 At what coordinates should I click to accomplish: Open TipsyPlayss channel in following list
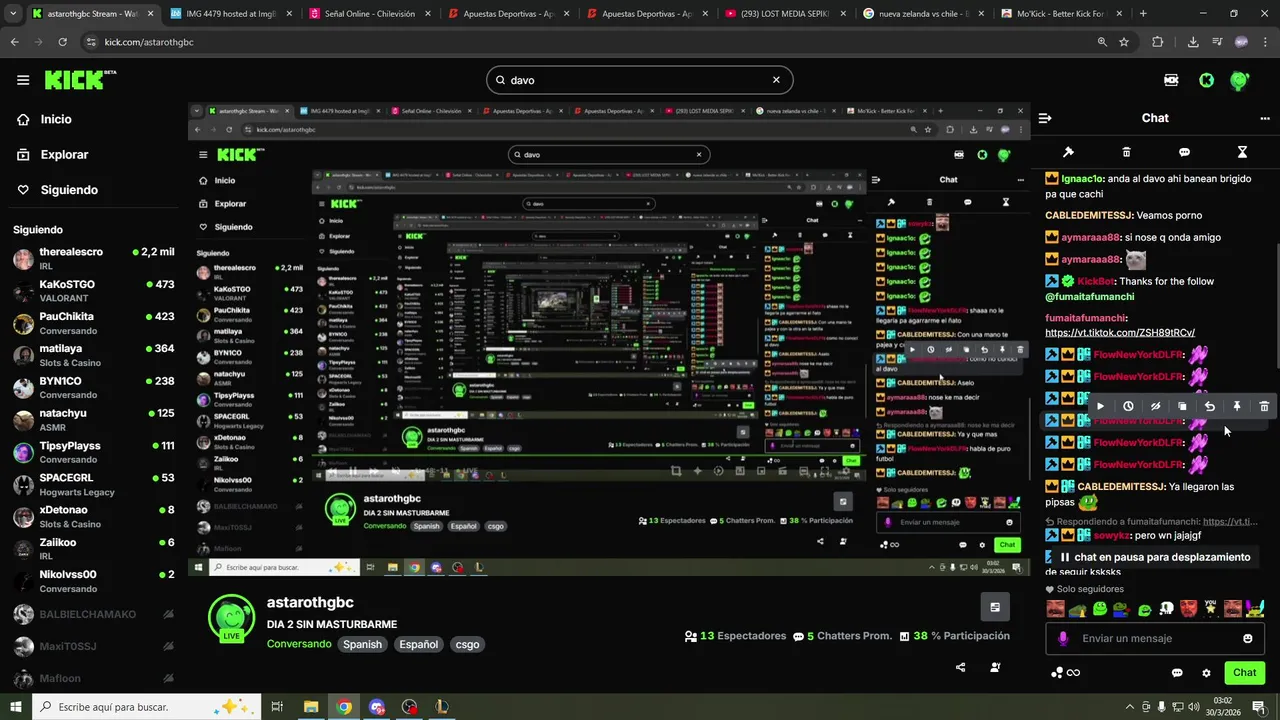pos(94,452)
